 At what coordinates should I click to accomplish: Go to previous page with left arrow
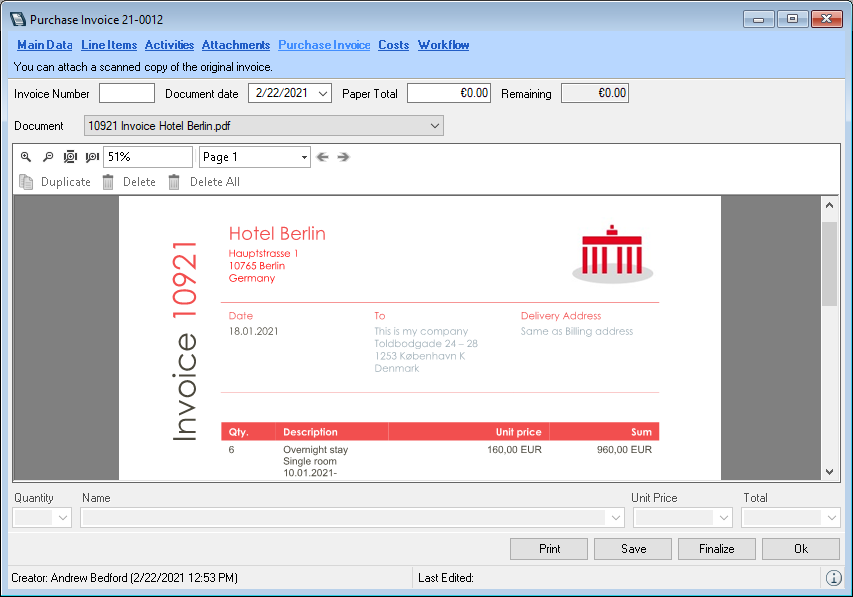click(x=322, y=157)
